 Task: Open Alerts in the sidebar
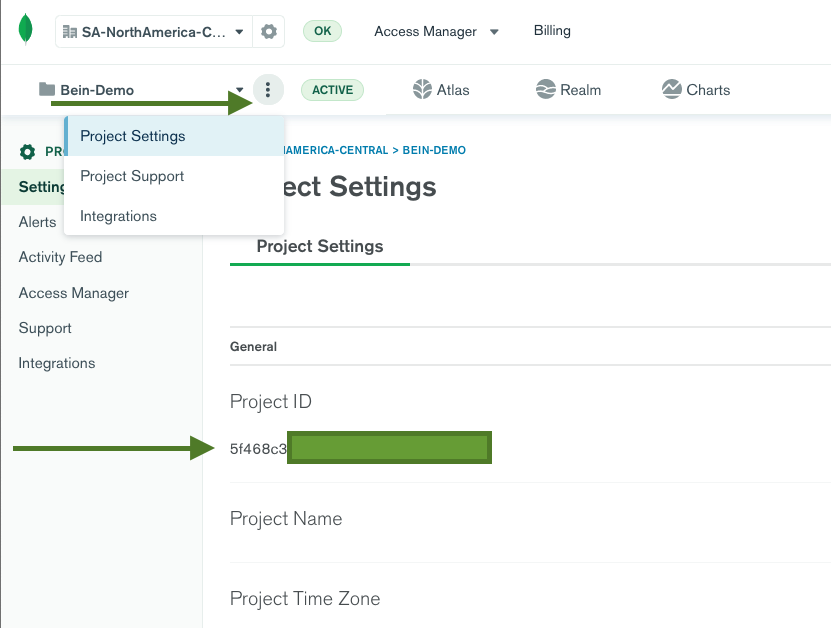(x=37, y=222)
